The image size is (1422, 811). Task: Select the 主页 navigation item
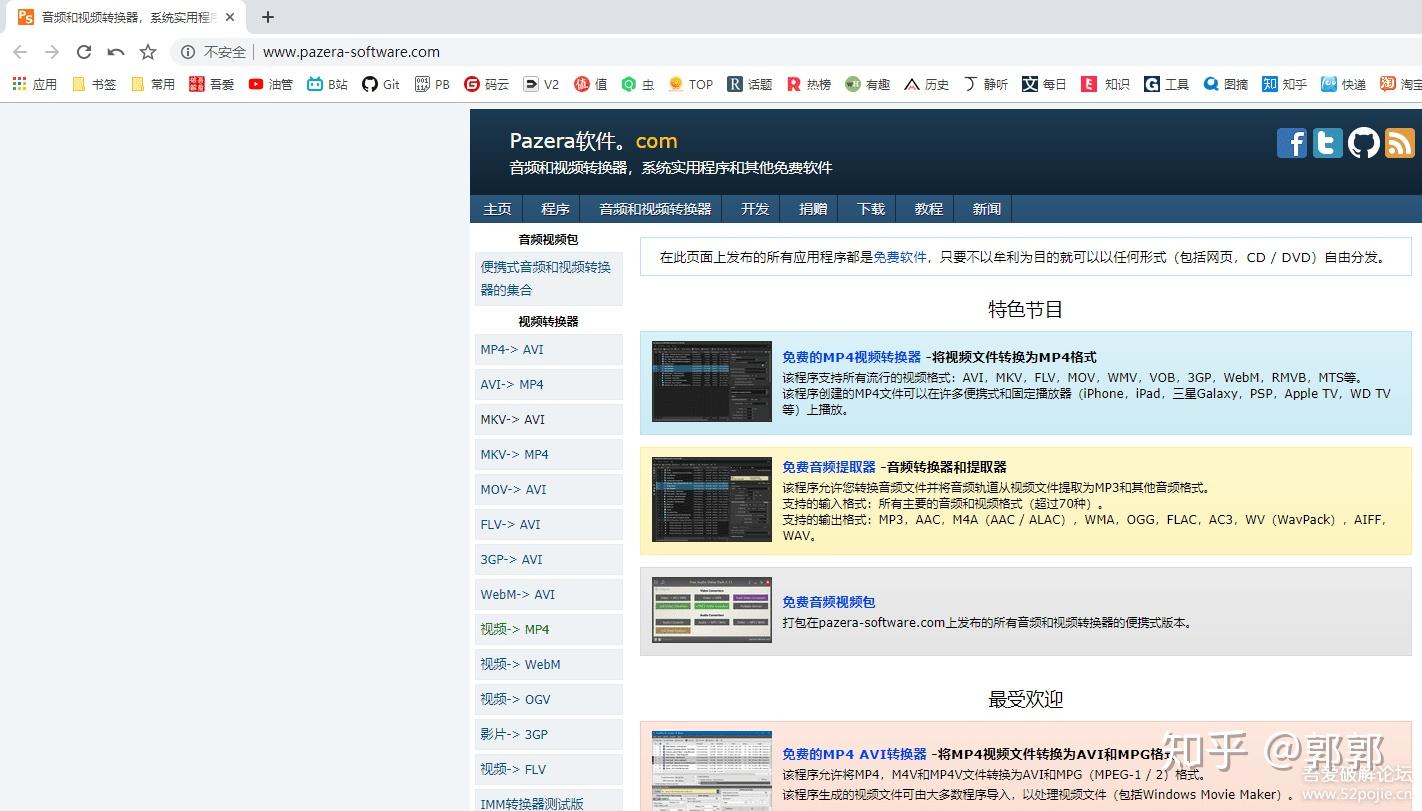(498, 209)
